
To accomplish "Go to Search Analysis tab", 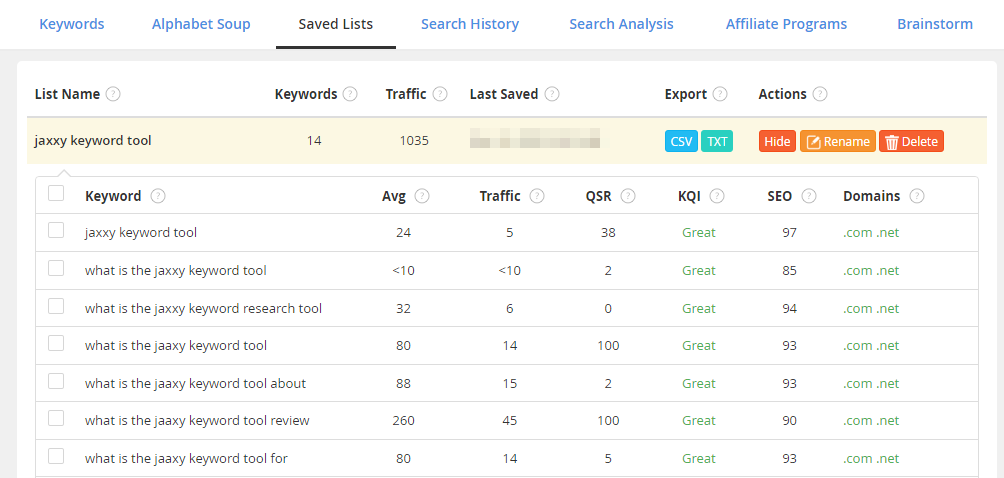I will pos(621,24).
